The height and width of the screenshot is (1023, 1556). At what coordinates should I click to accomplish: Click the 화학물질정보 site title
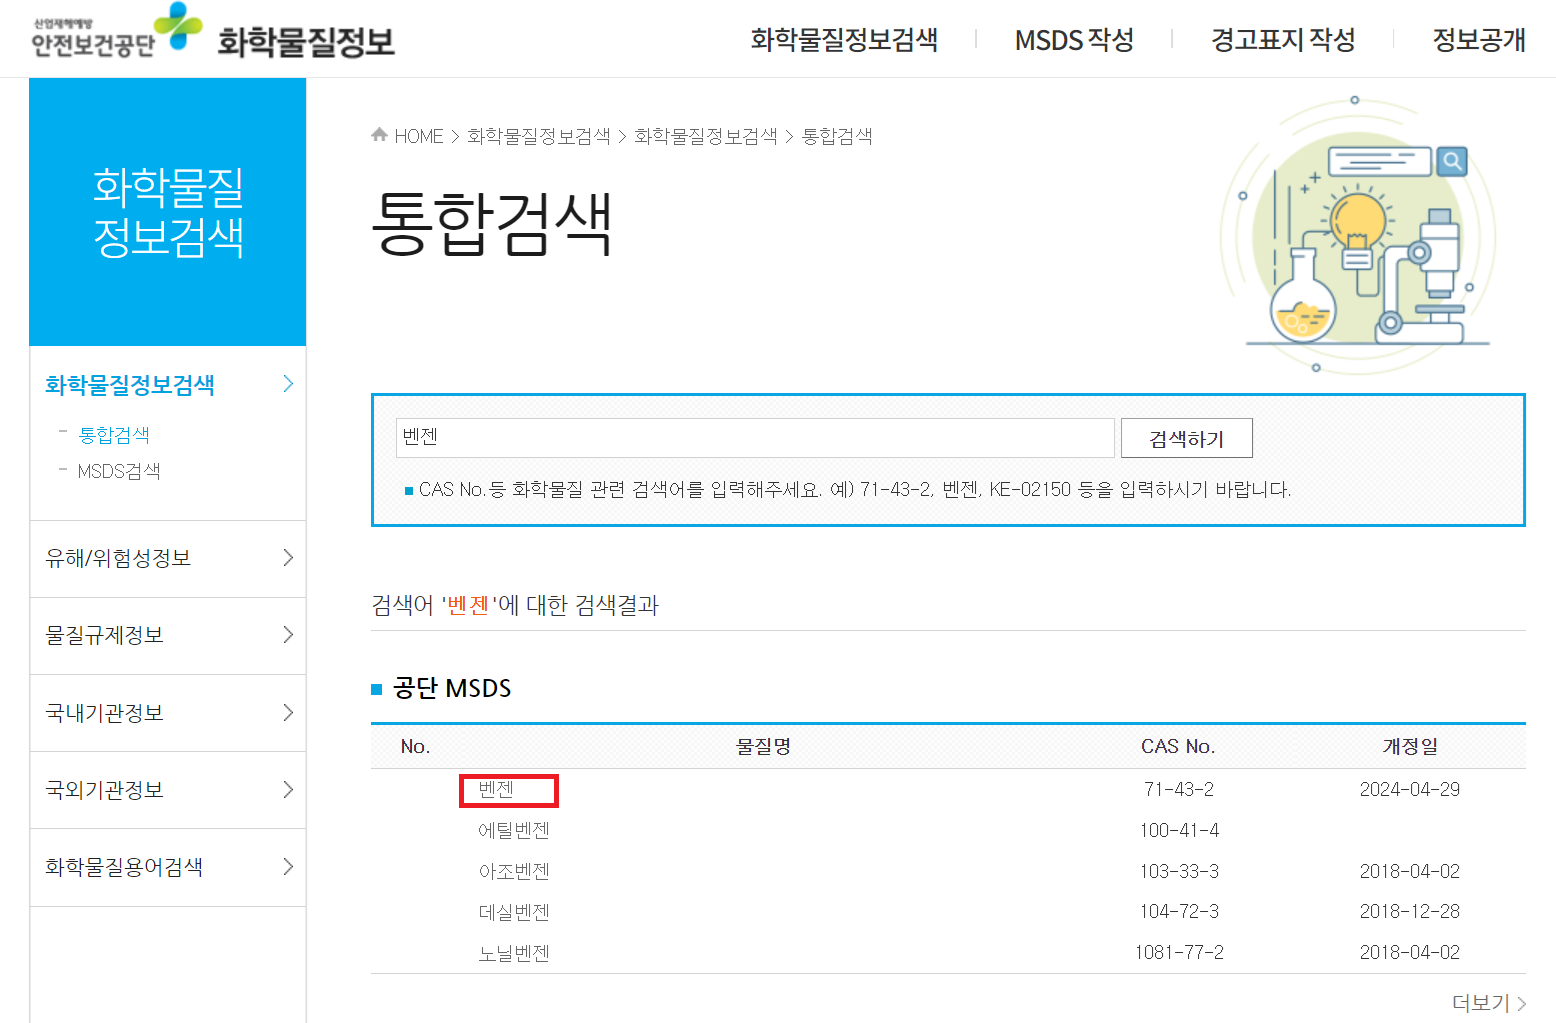click(306, 42)
